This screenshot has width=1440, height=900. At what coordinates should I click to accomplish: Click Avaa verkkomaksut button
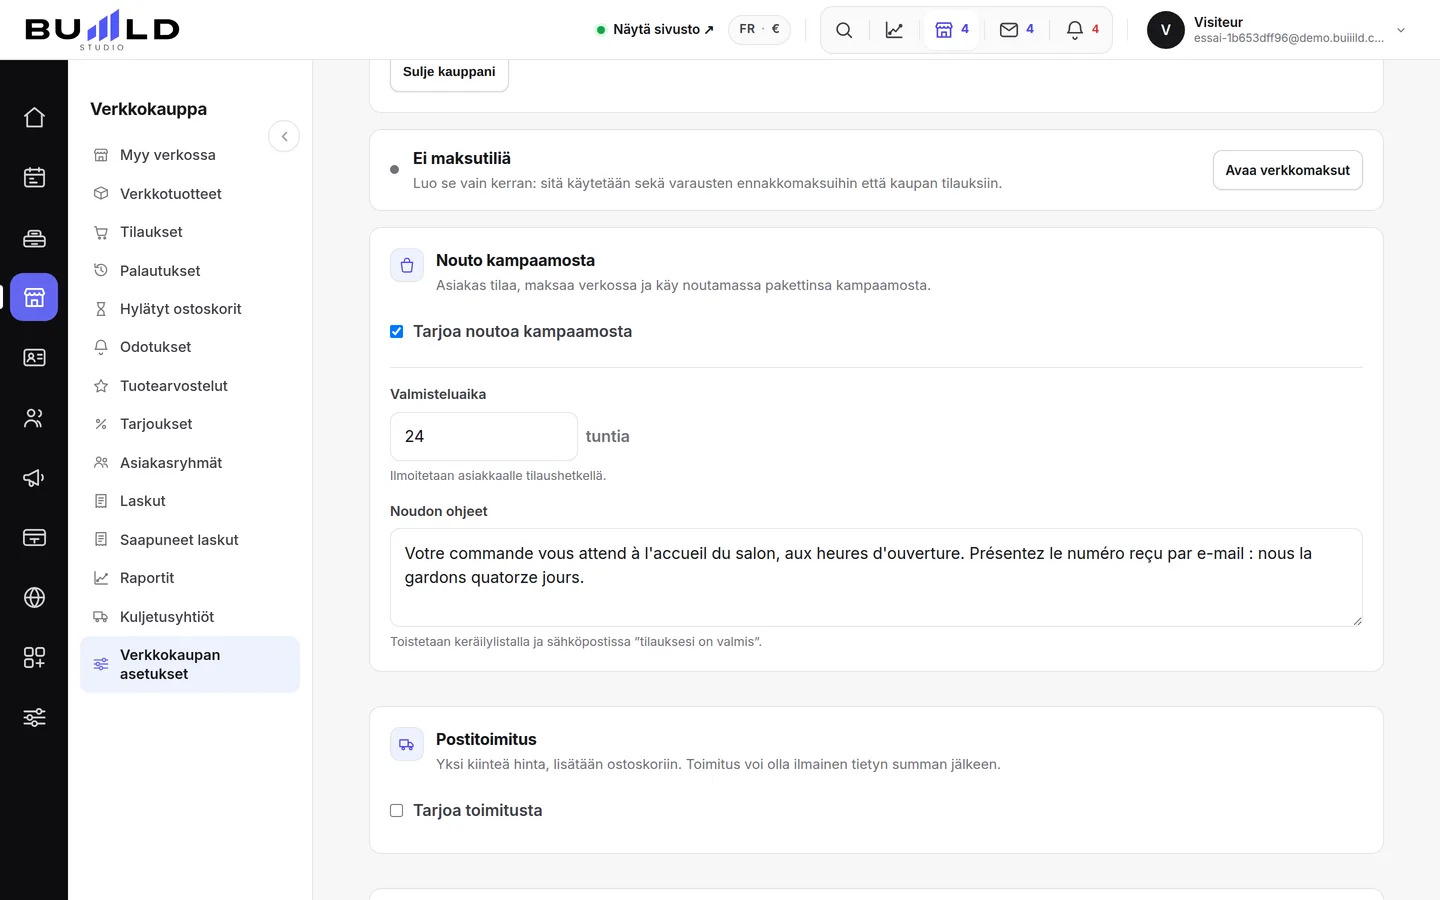pyautogui.click(x=1287, y=170)
